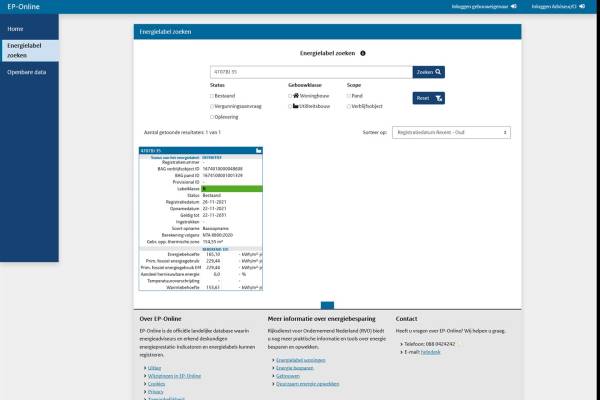This screenshot has width=600, height=400.
Task: Open the Privacy footer link
Action: (156, 392)
